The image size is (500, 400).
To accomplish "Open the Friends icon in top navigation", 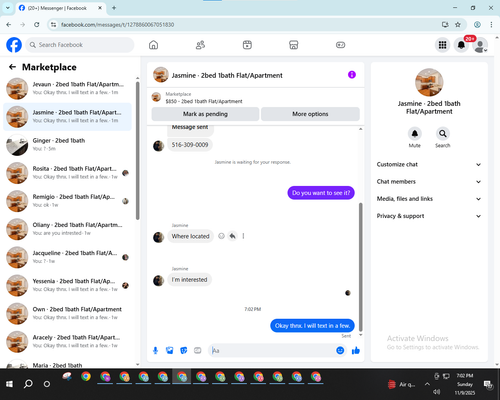I will point(200,45).
